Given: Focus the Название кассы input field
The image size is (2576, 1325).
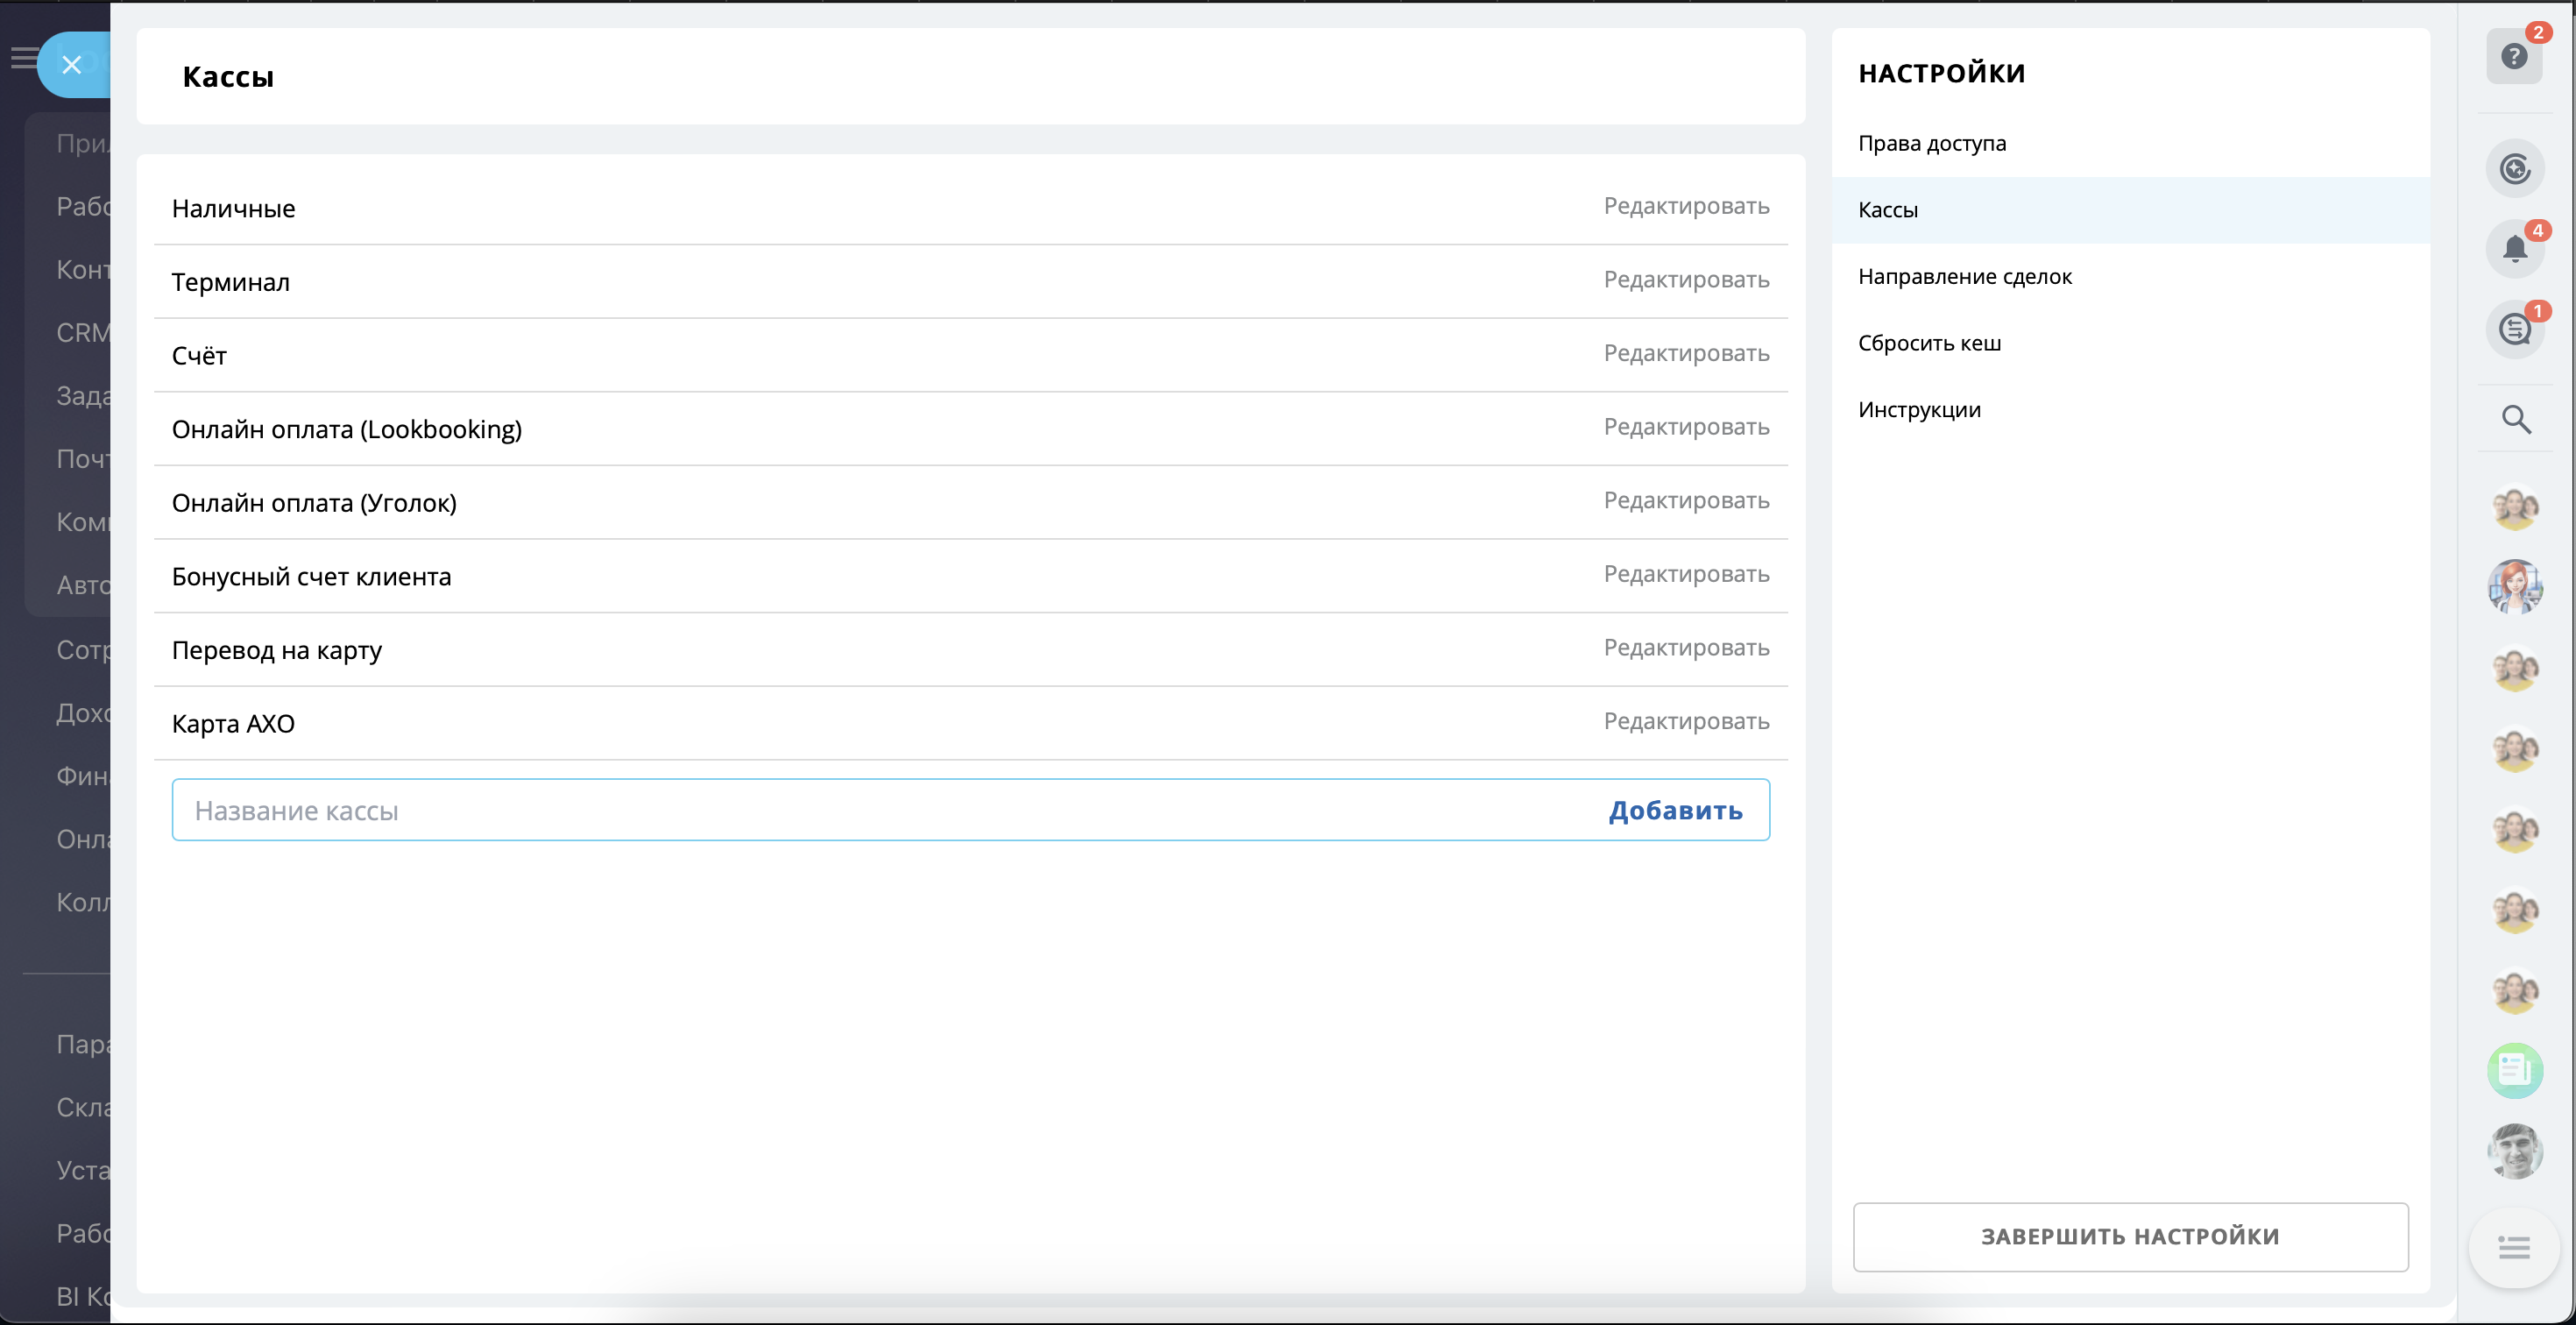Looking at the screenshot, I should 880,810.
